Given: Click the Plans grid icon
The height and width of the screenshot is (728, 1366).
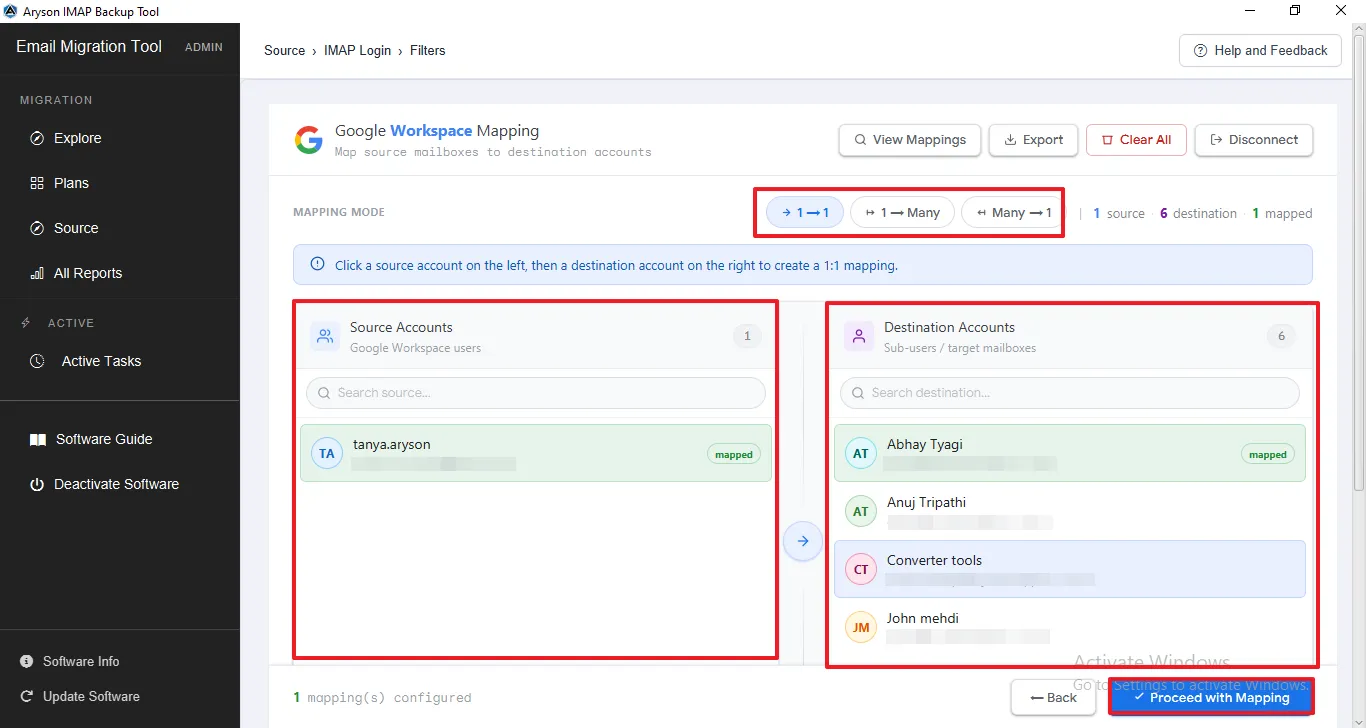Looking at the screenshot, I should click(37, 183).
